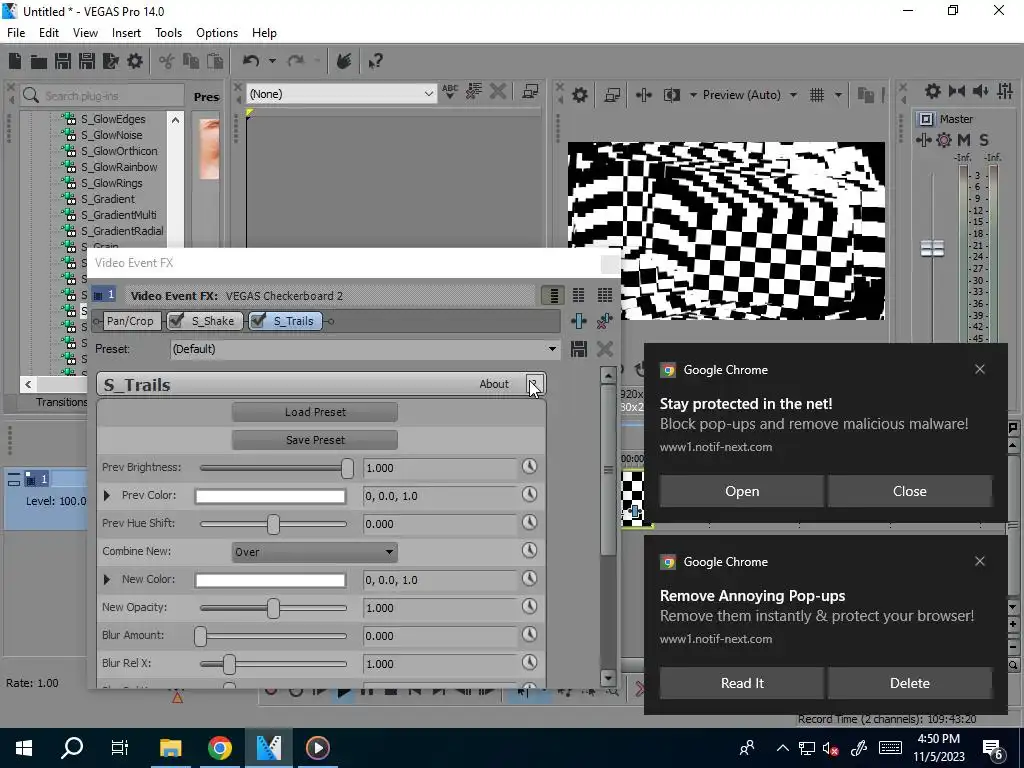Open project properties gear in main toolbar
Screen dimensions: 1024x768
click(x=135, y=61)
